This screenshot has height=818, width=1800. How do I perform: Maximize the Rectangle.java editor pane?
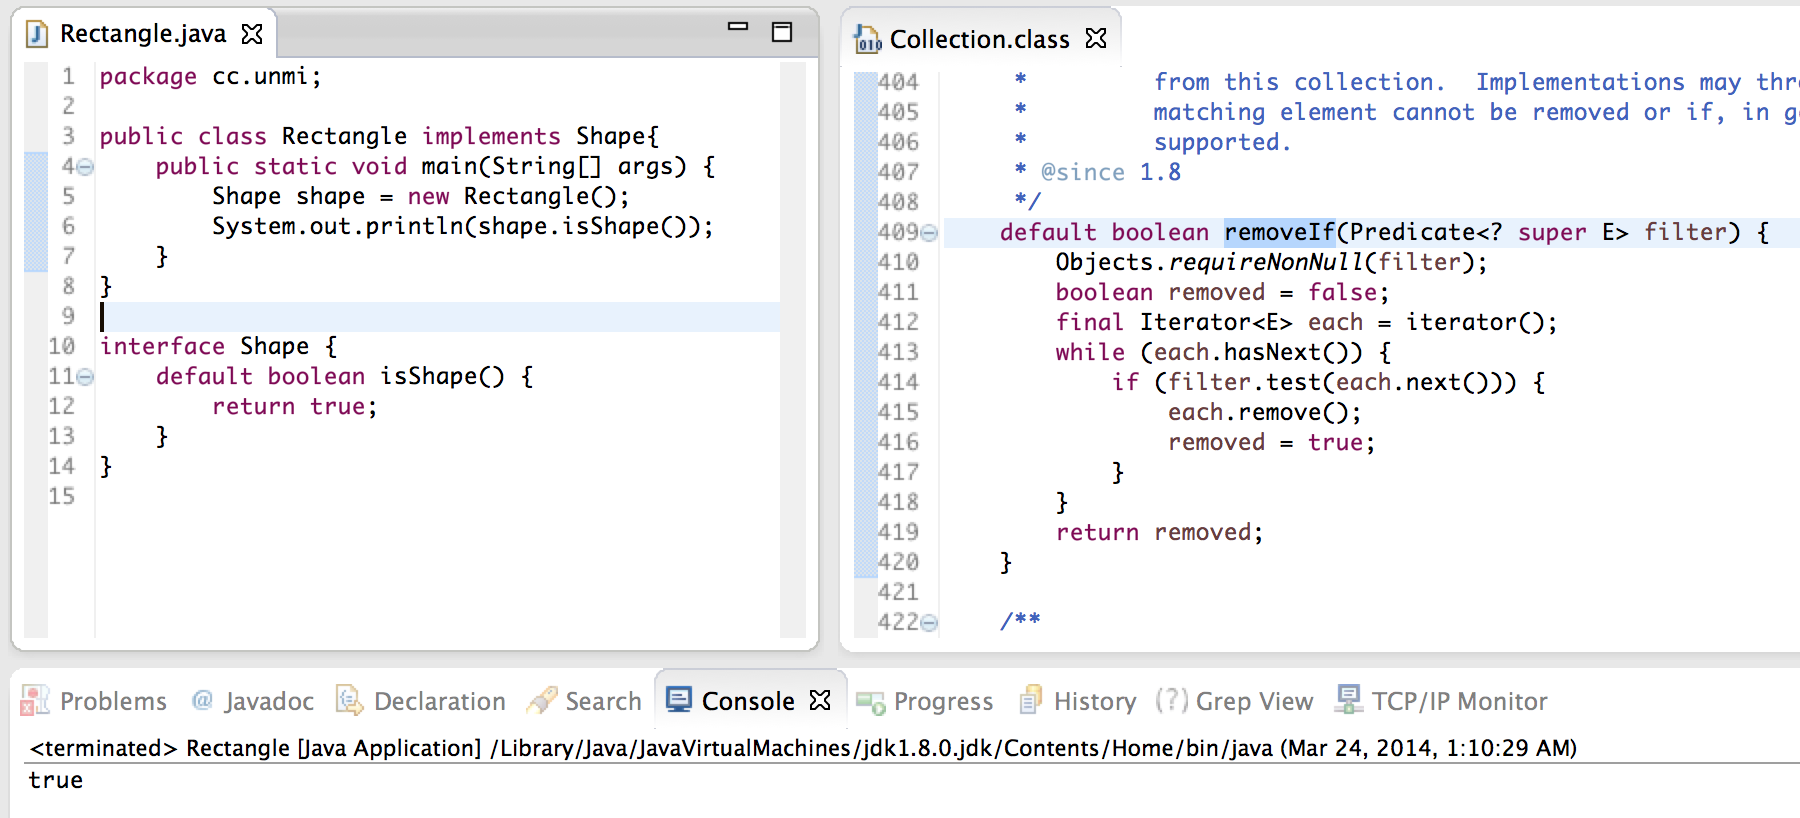pos(782,32)
